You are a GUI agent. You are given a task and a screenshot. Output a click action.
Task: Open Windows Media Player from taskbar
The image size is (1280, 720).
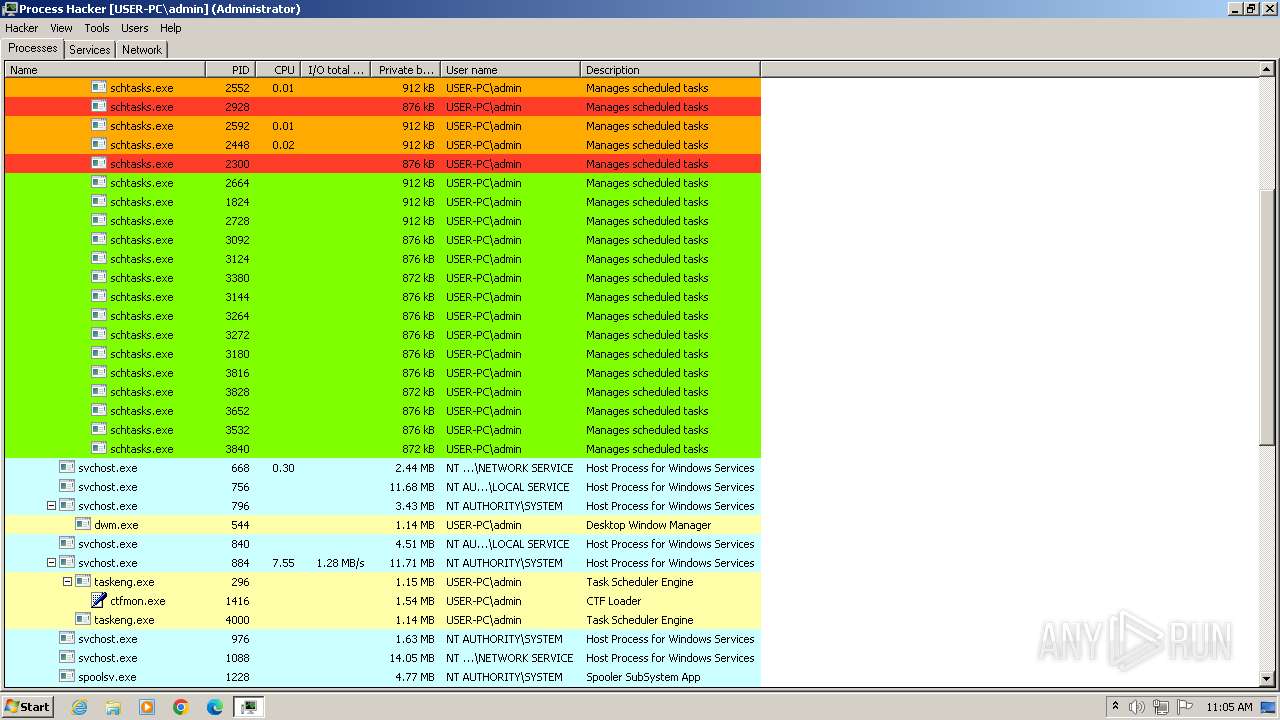(x=147, y=707)
